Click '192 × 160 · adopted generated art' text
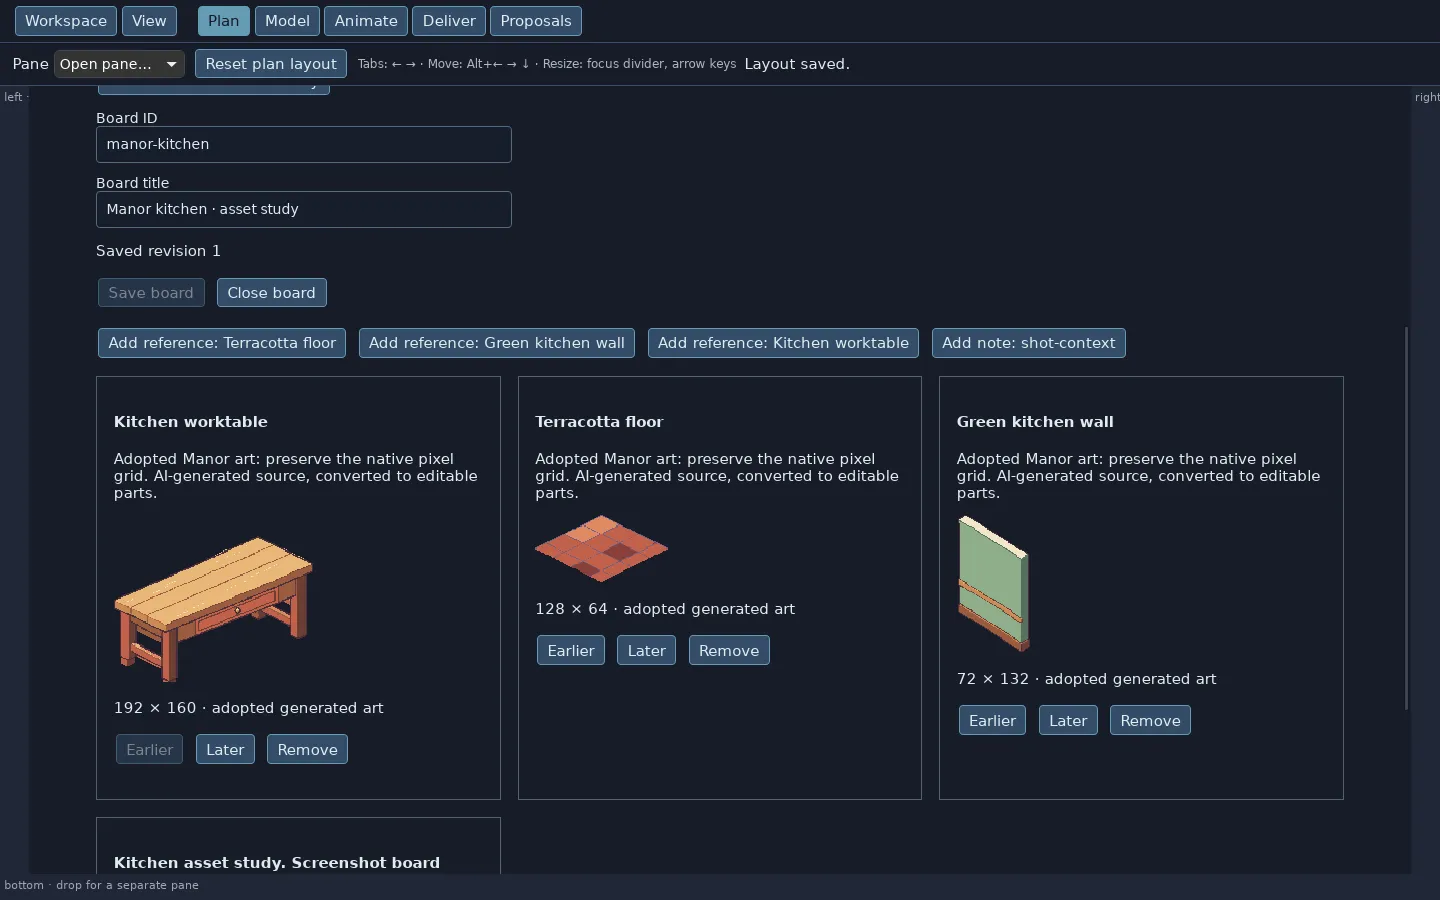The image size is (1440, 900). (x=249, y=708)
